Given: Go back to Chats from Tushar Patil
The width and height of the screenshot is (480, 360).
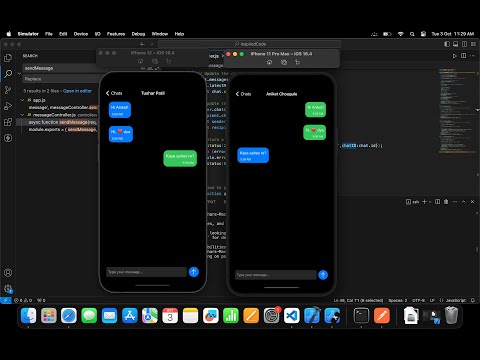Looking at the screenshot, I should click(114, 93).
